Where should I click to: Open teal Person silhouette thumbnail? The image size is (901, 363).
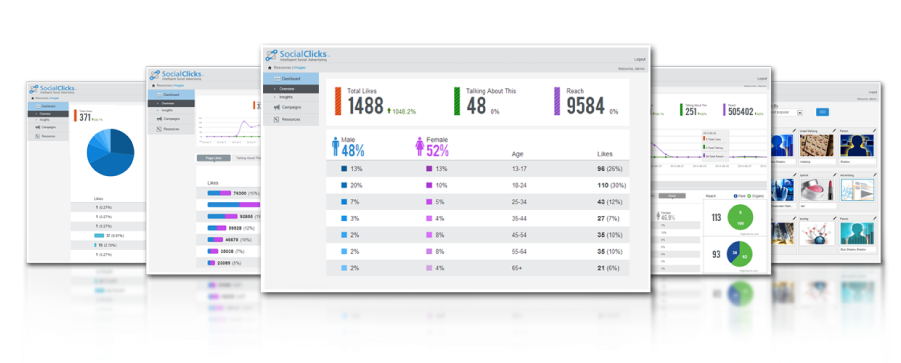tap(858, 234)
